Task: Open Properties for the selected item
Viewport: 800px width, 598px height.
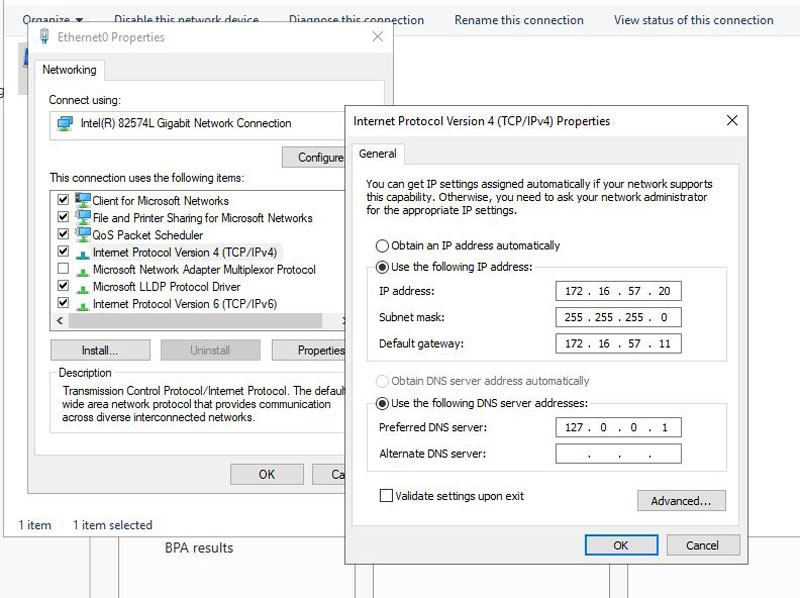Action: [309, 351]
